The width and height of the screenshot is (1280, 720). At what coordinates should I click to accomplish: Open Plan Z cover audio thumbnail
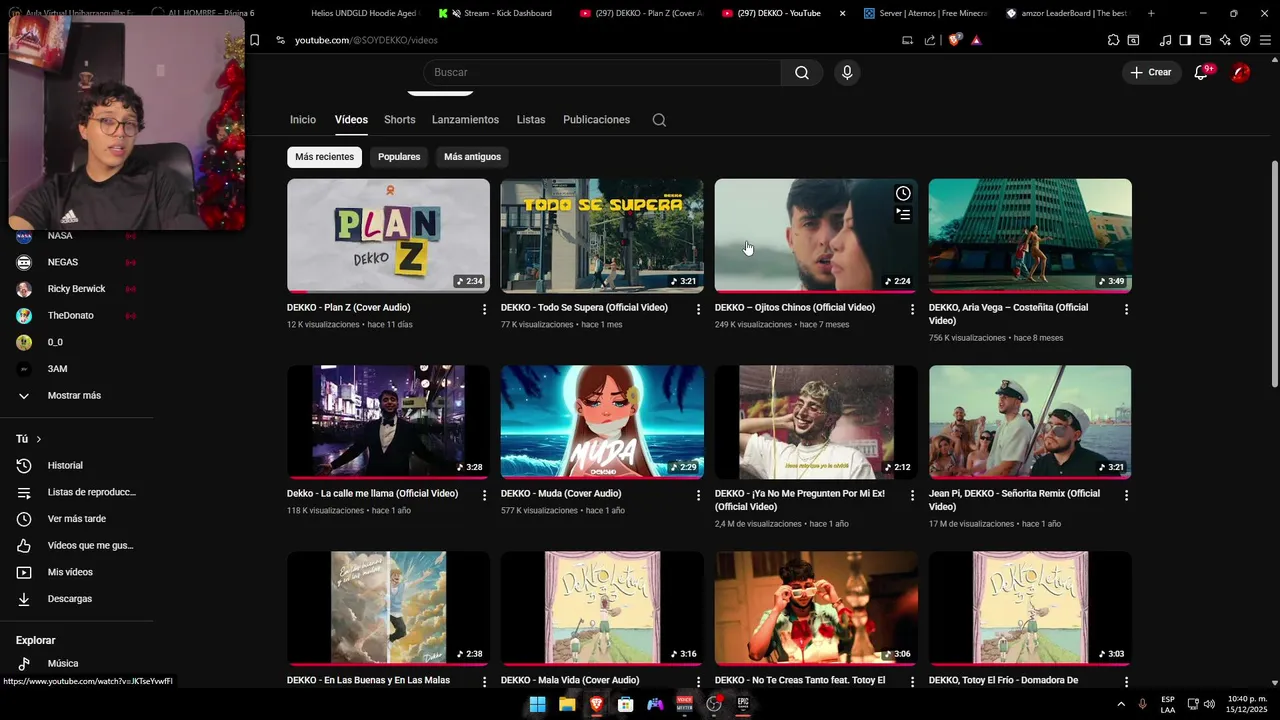pyautogui.click(x=388, y=236)
